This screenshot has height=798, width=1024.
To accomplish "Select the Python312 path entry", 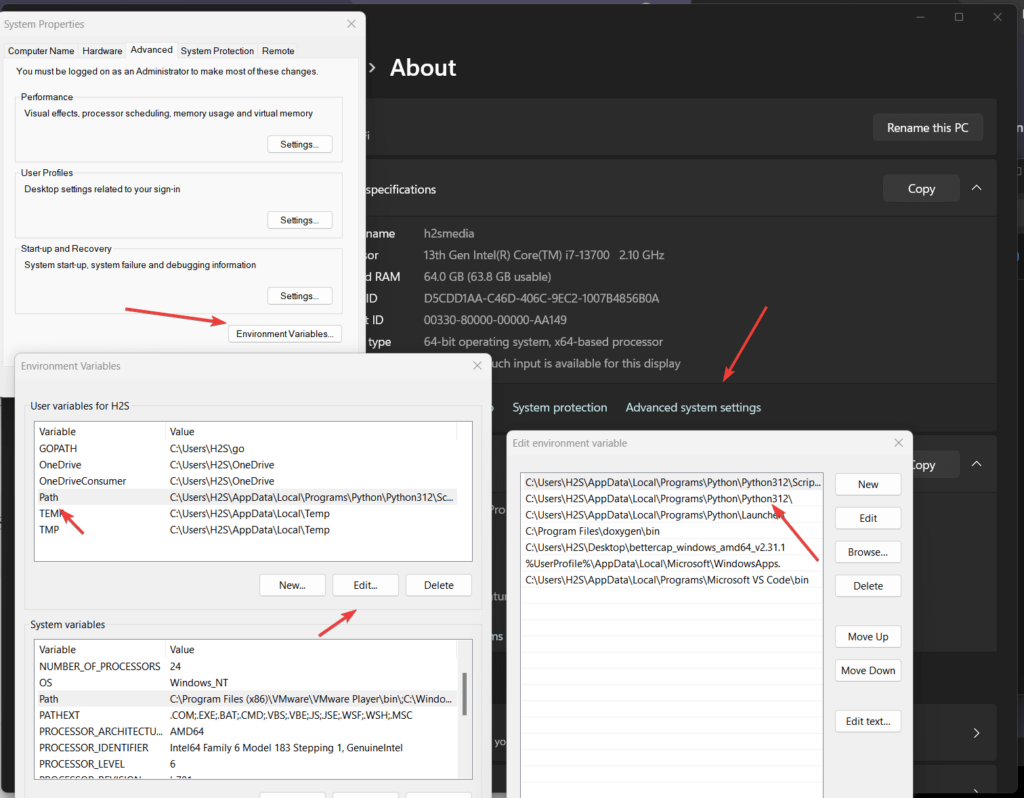I will pyautogui.click(x=659, y=499).
